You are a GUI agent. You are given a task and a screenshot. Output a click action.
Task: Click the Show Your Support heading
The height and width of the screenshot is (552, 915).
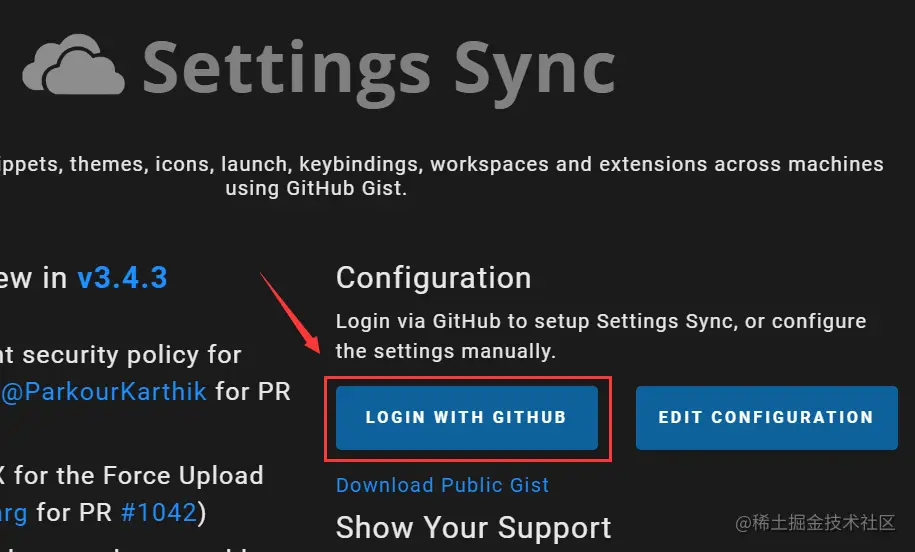tap(473, 527)
